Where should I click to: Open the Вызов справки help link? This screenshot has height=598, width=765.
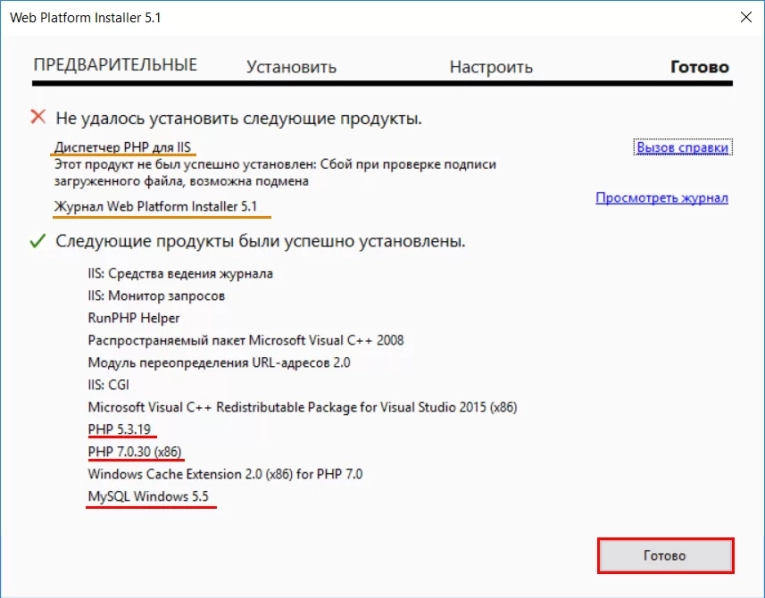coord(683,147)
